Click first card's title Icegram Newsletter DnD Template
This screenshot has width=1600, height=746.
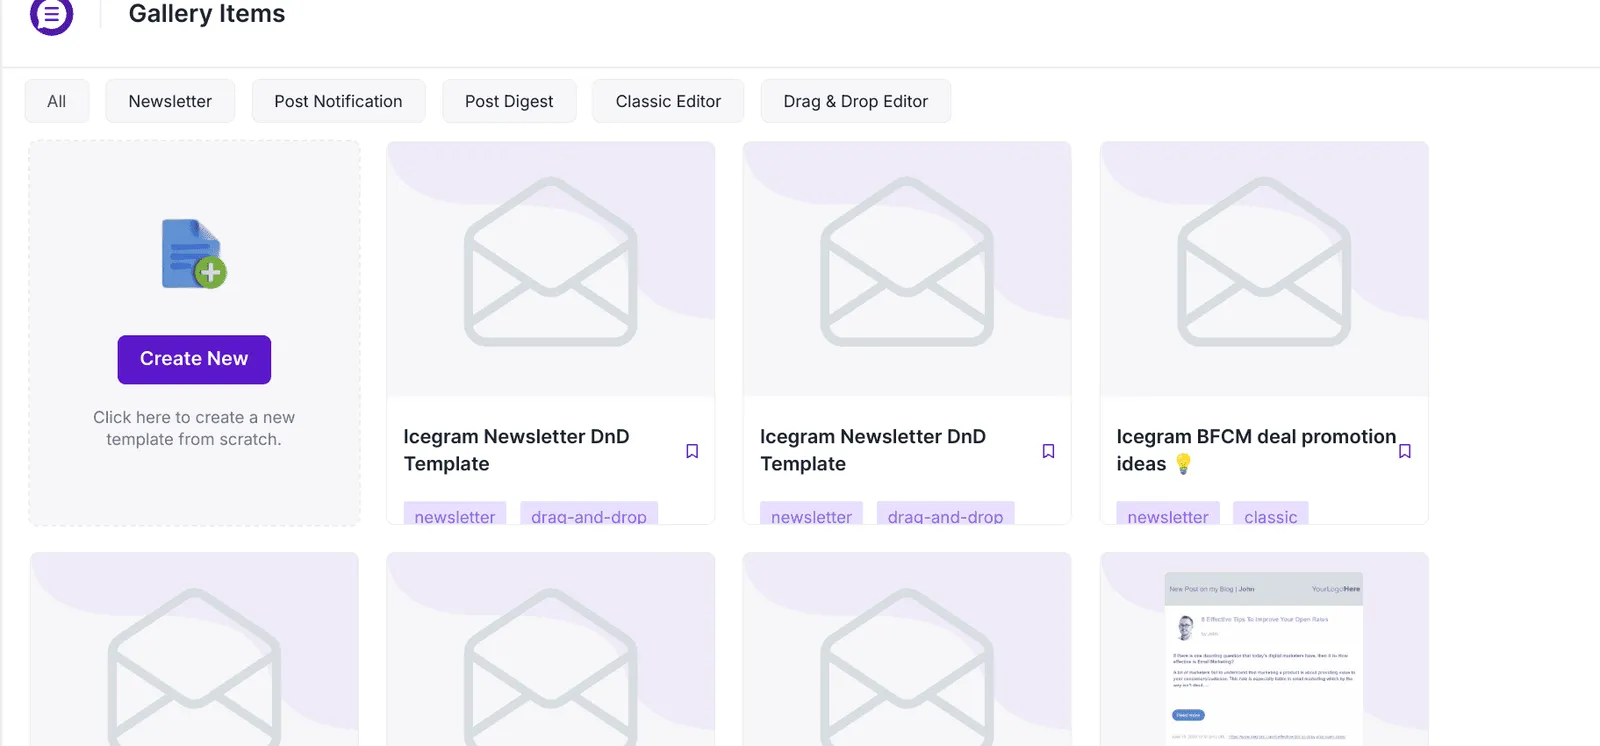coord(516,450)
